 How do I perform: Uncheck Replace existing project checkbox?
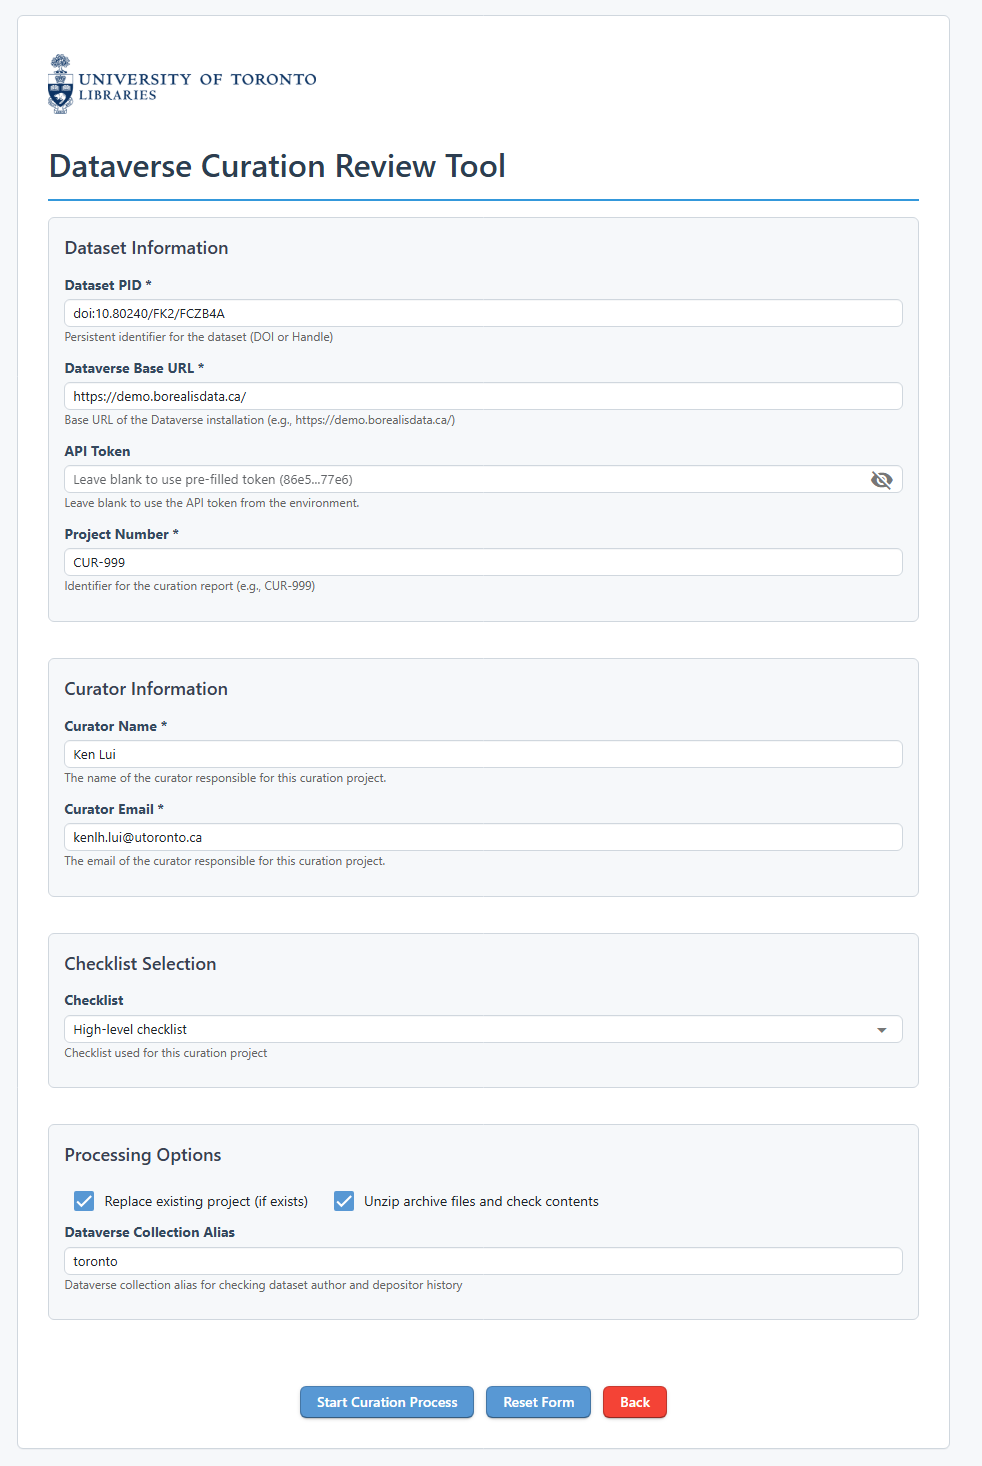85,1201
